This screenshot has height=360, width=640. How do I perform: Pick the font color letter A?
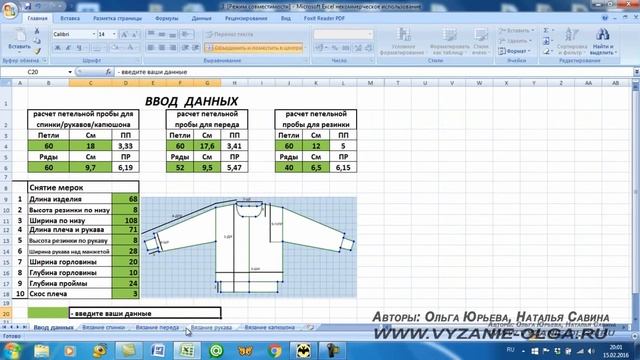[x=130, y=48]
